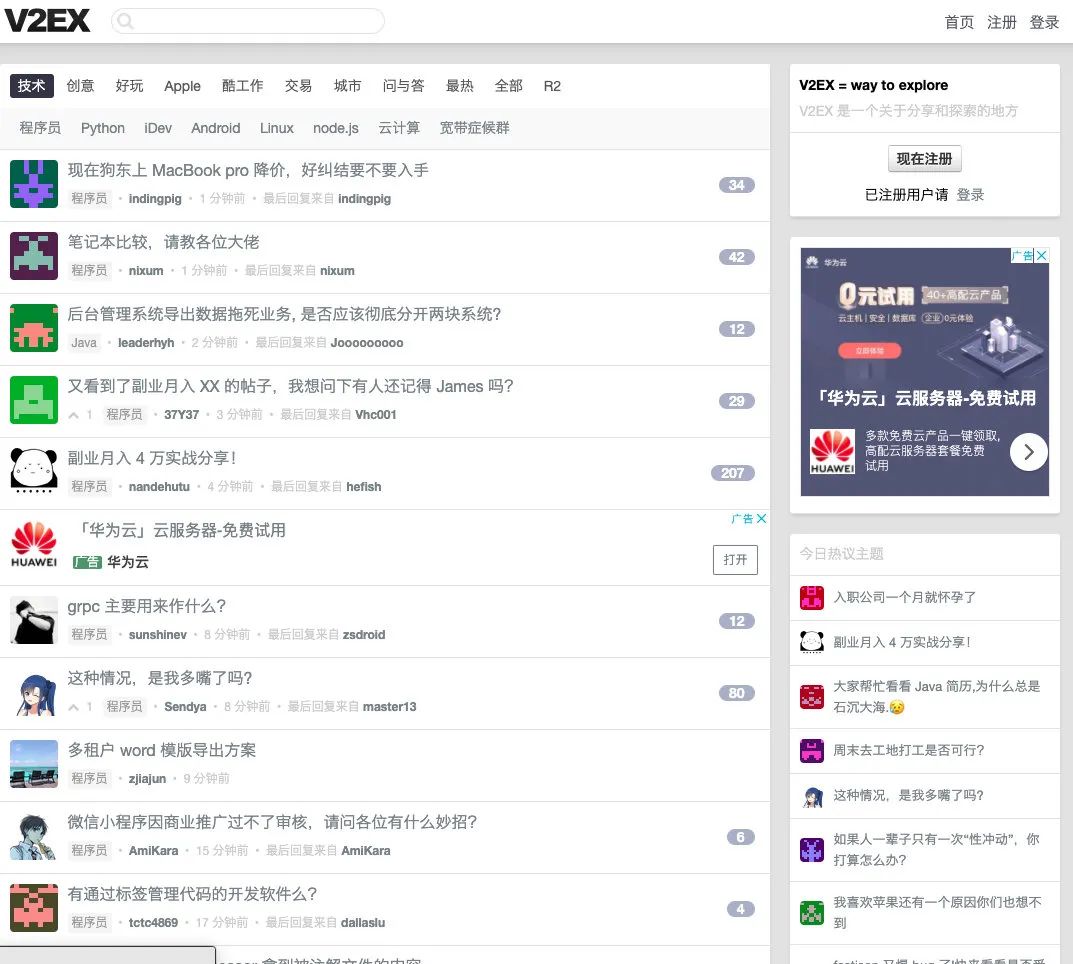The height and width of the screenshot is (964, 1073).
Task: Click panda avatar in hot topics list
Action: click(812, 642)
